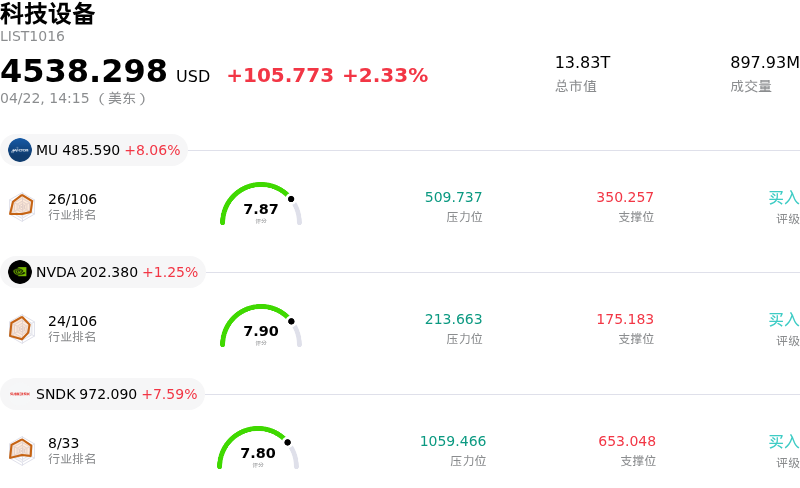The width and height of the screenshot is (800, 488).
Task: Click NVDA's industry rank radar icon
Action: click(21, 328)
